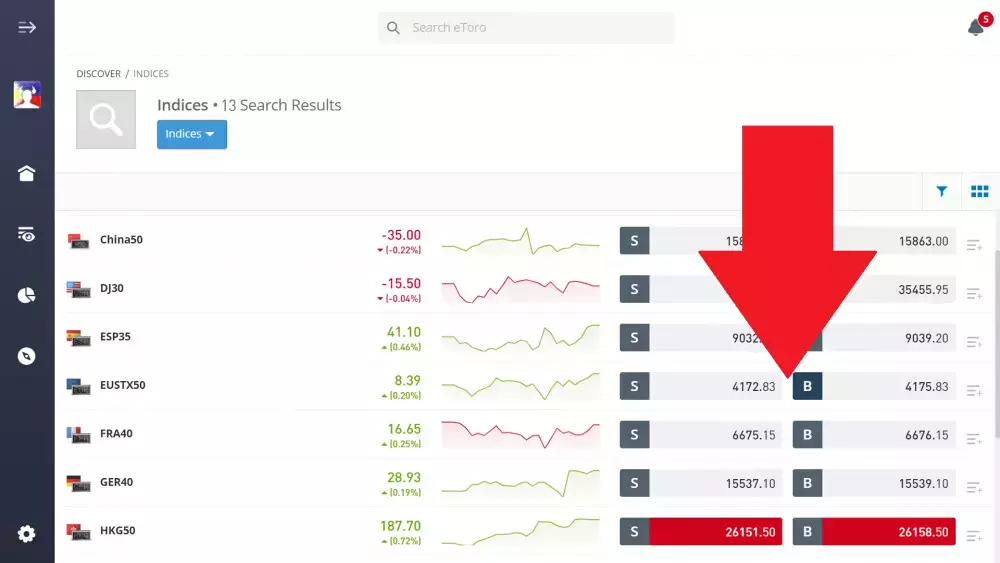Sell DJ30 with S button
This screenshot has height=563, width=1000.
pos(635,289)
